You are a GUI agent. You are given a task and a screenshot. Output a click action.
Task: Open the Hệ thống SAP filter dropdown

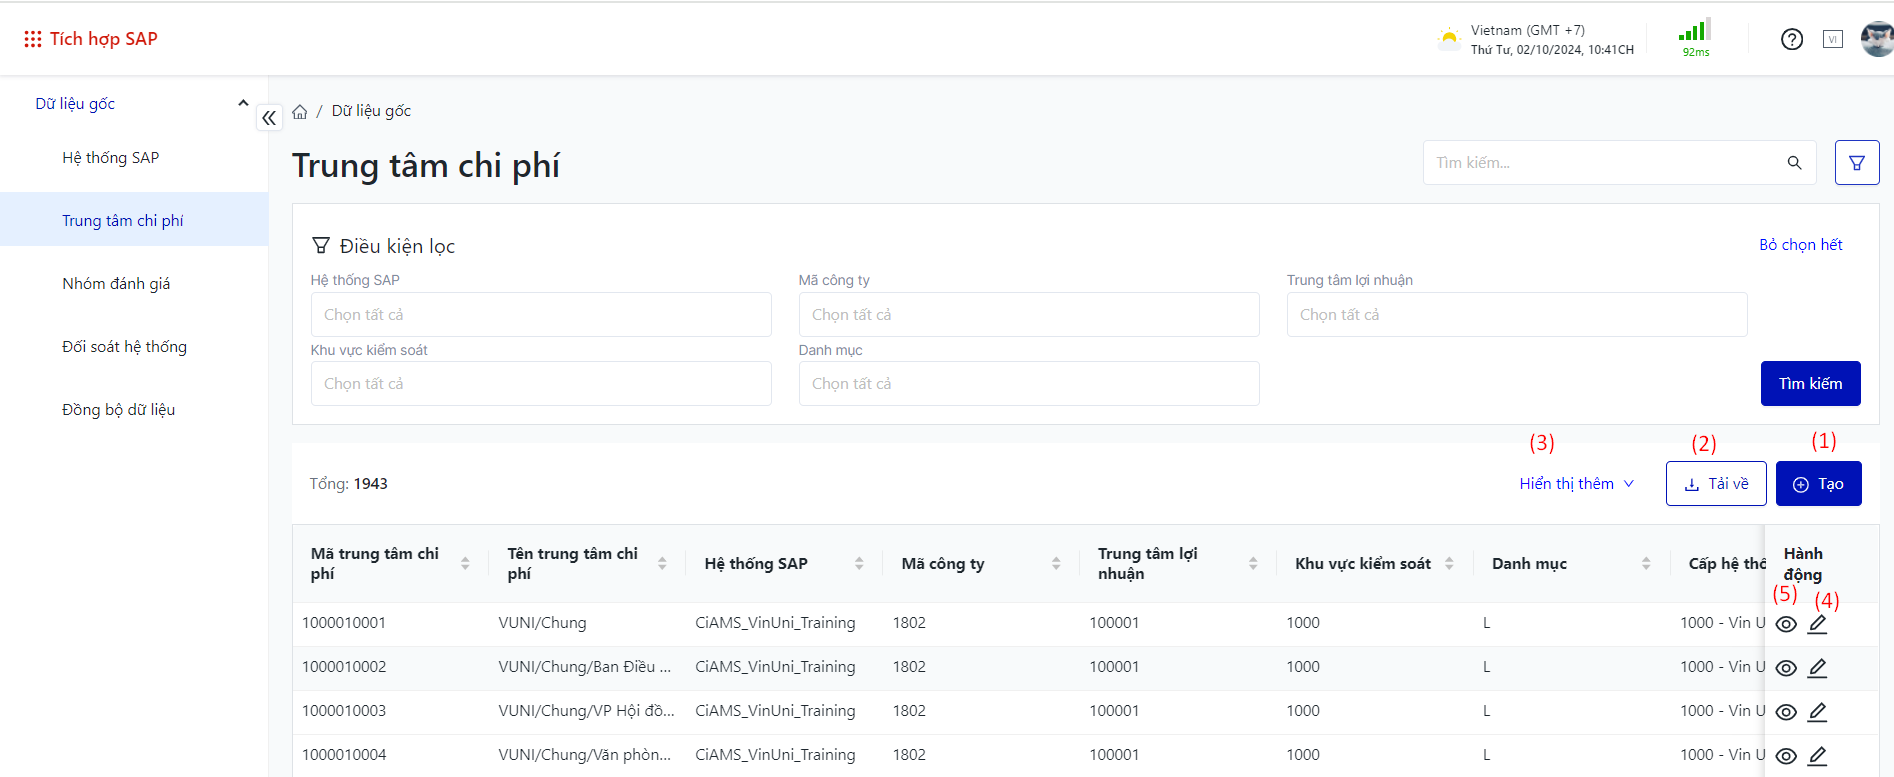tap(540, 315)
